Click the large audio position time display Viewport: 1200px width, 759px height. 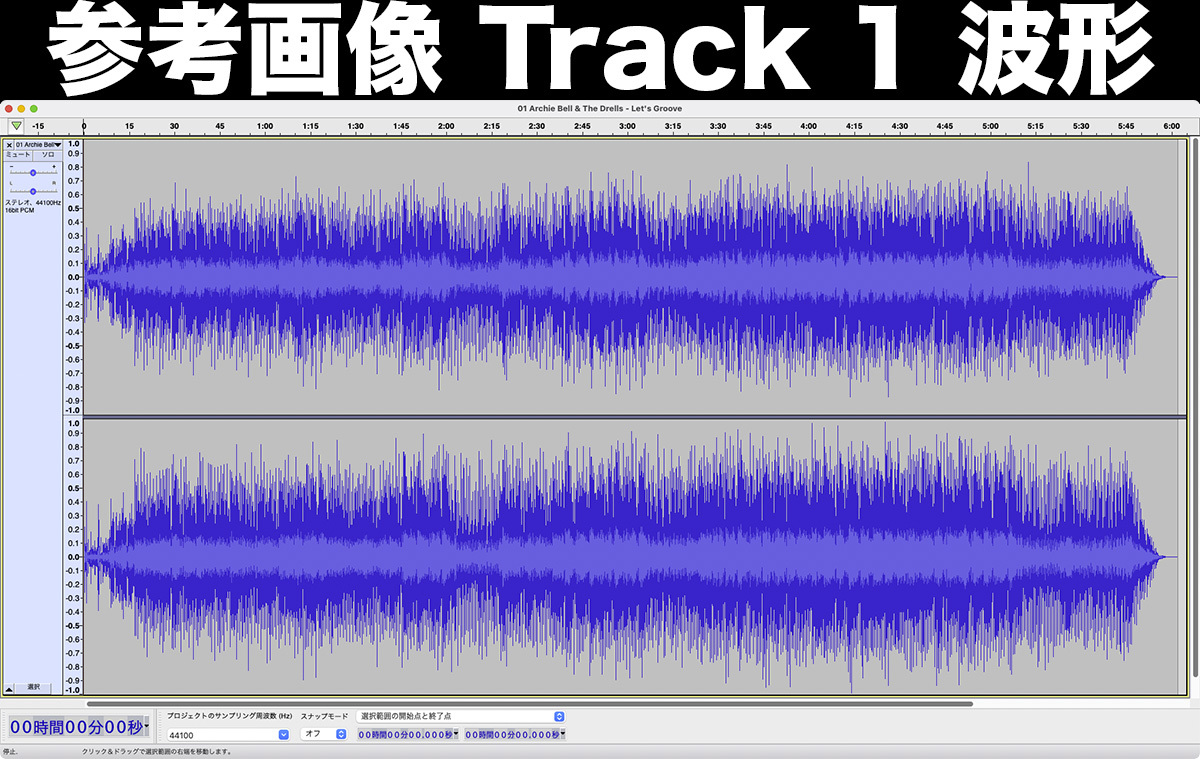[x=76, y=726]
